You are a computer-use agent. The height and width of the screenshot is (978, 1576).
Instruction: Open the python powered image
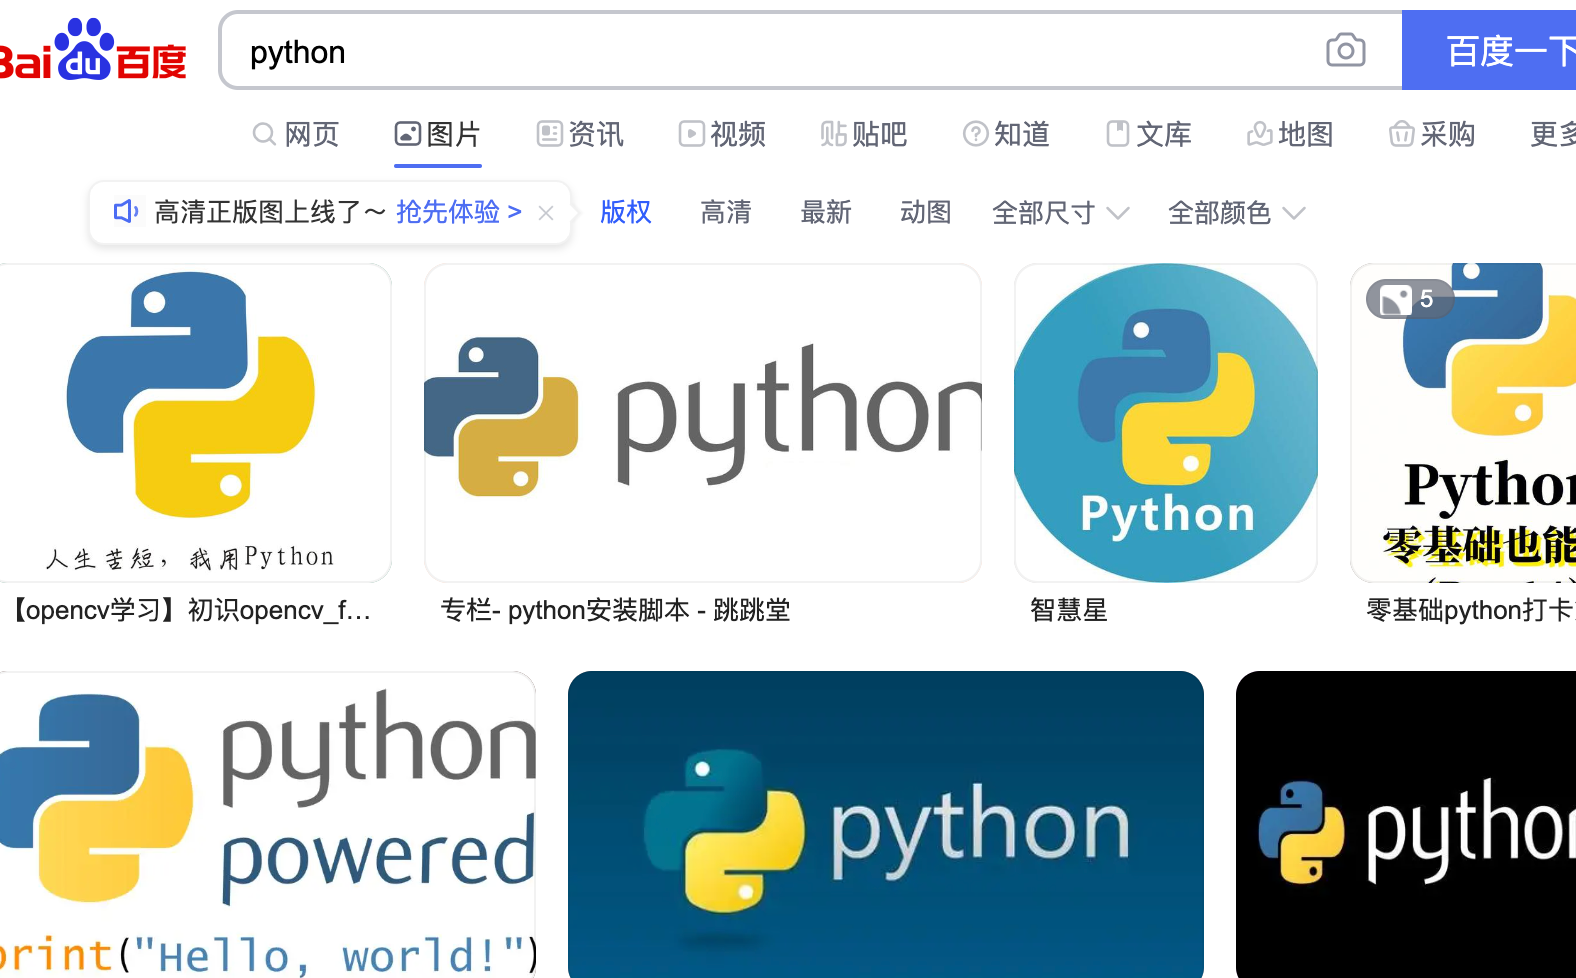(x=267, y=824)
